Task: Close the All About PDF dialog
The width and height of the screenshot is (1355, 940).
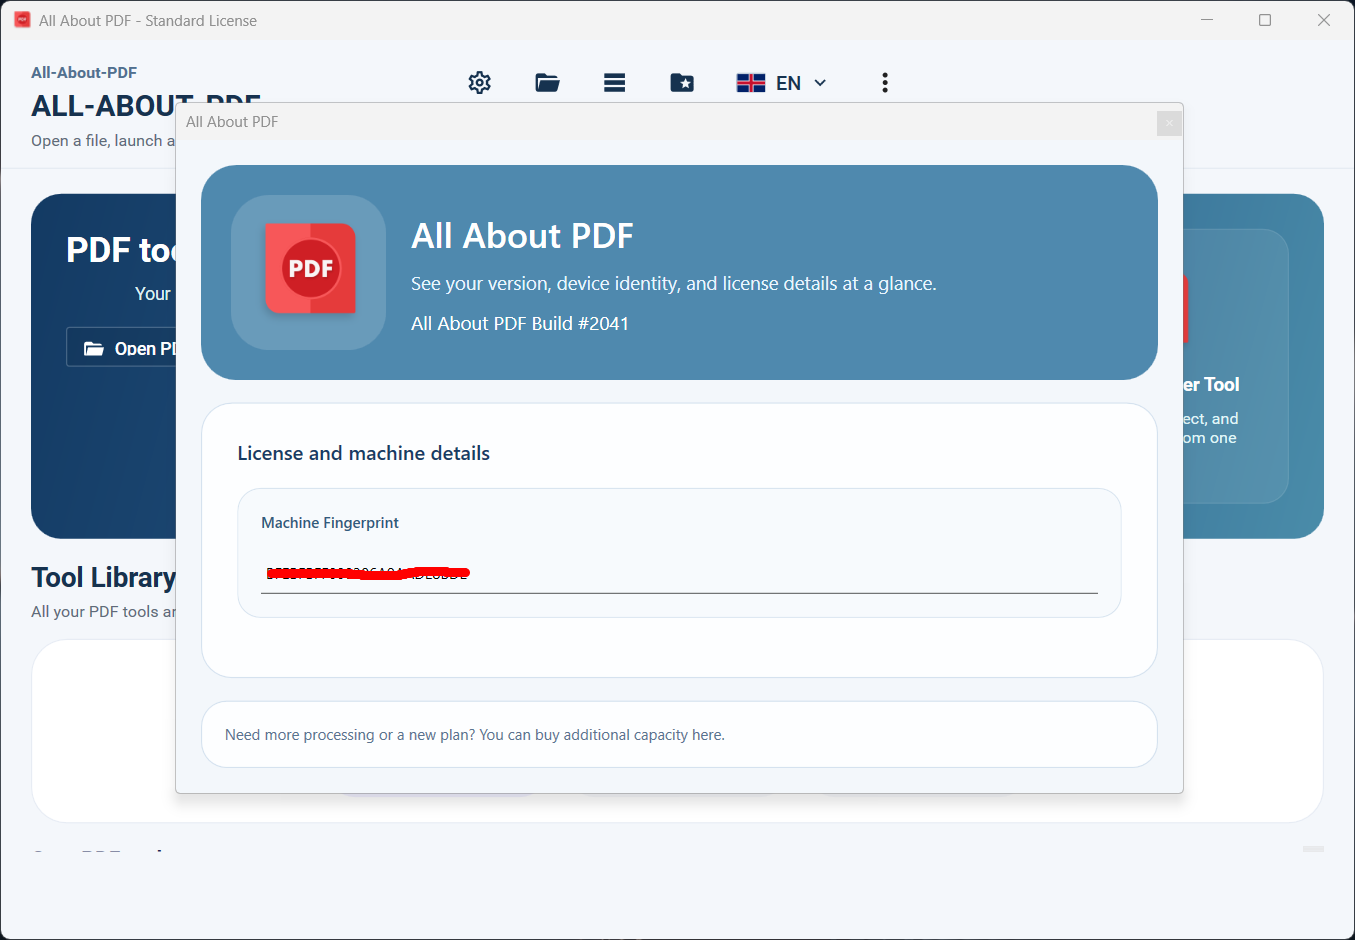Action: click(x=1169, y=122)
